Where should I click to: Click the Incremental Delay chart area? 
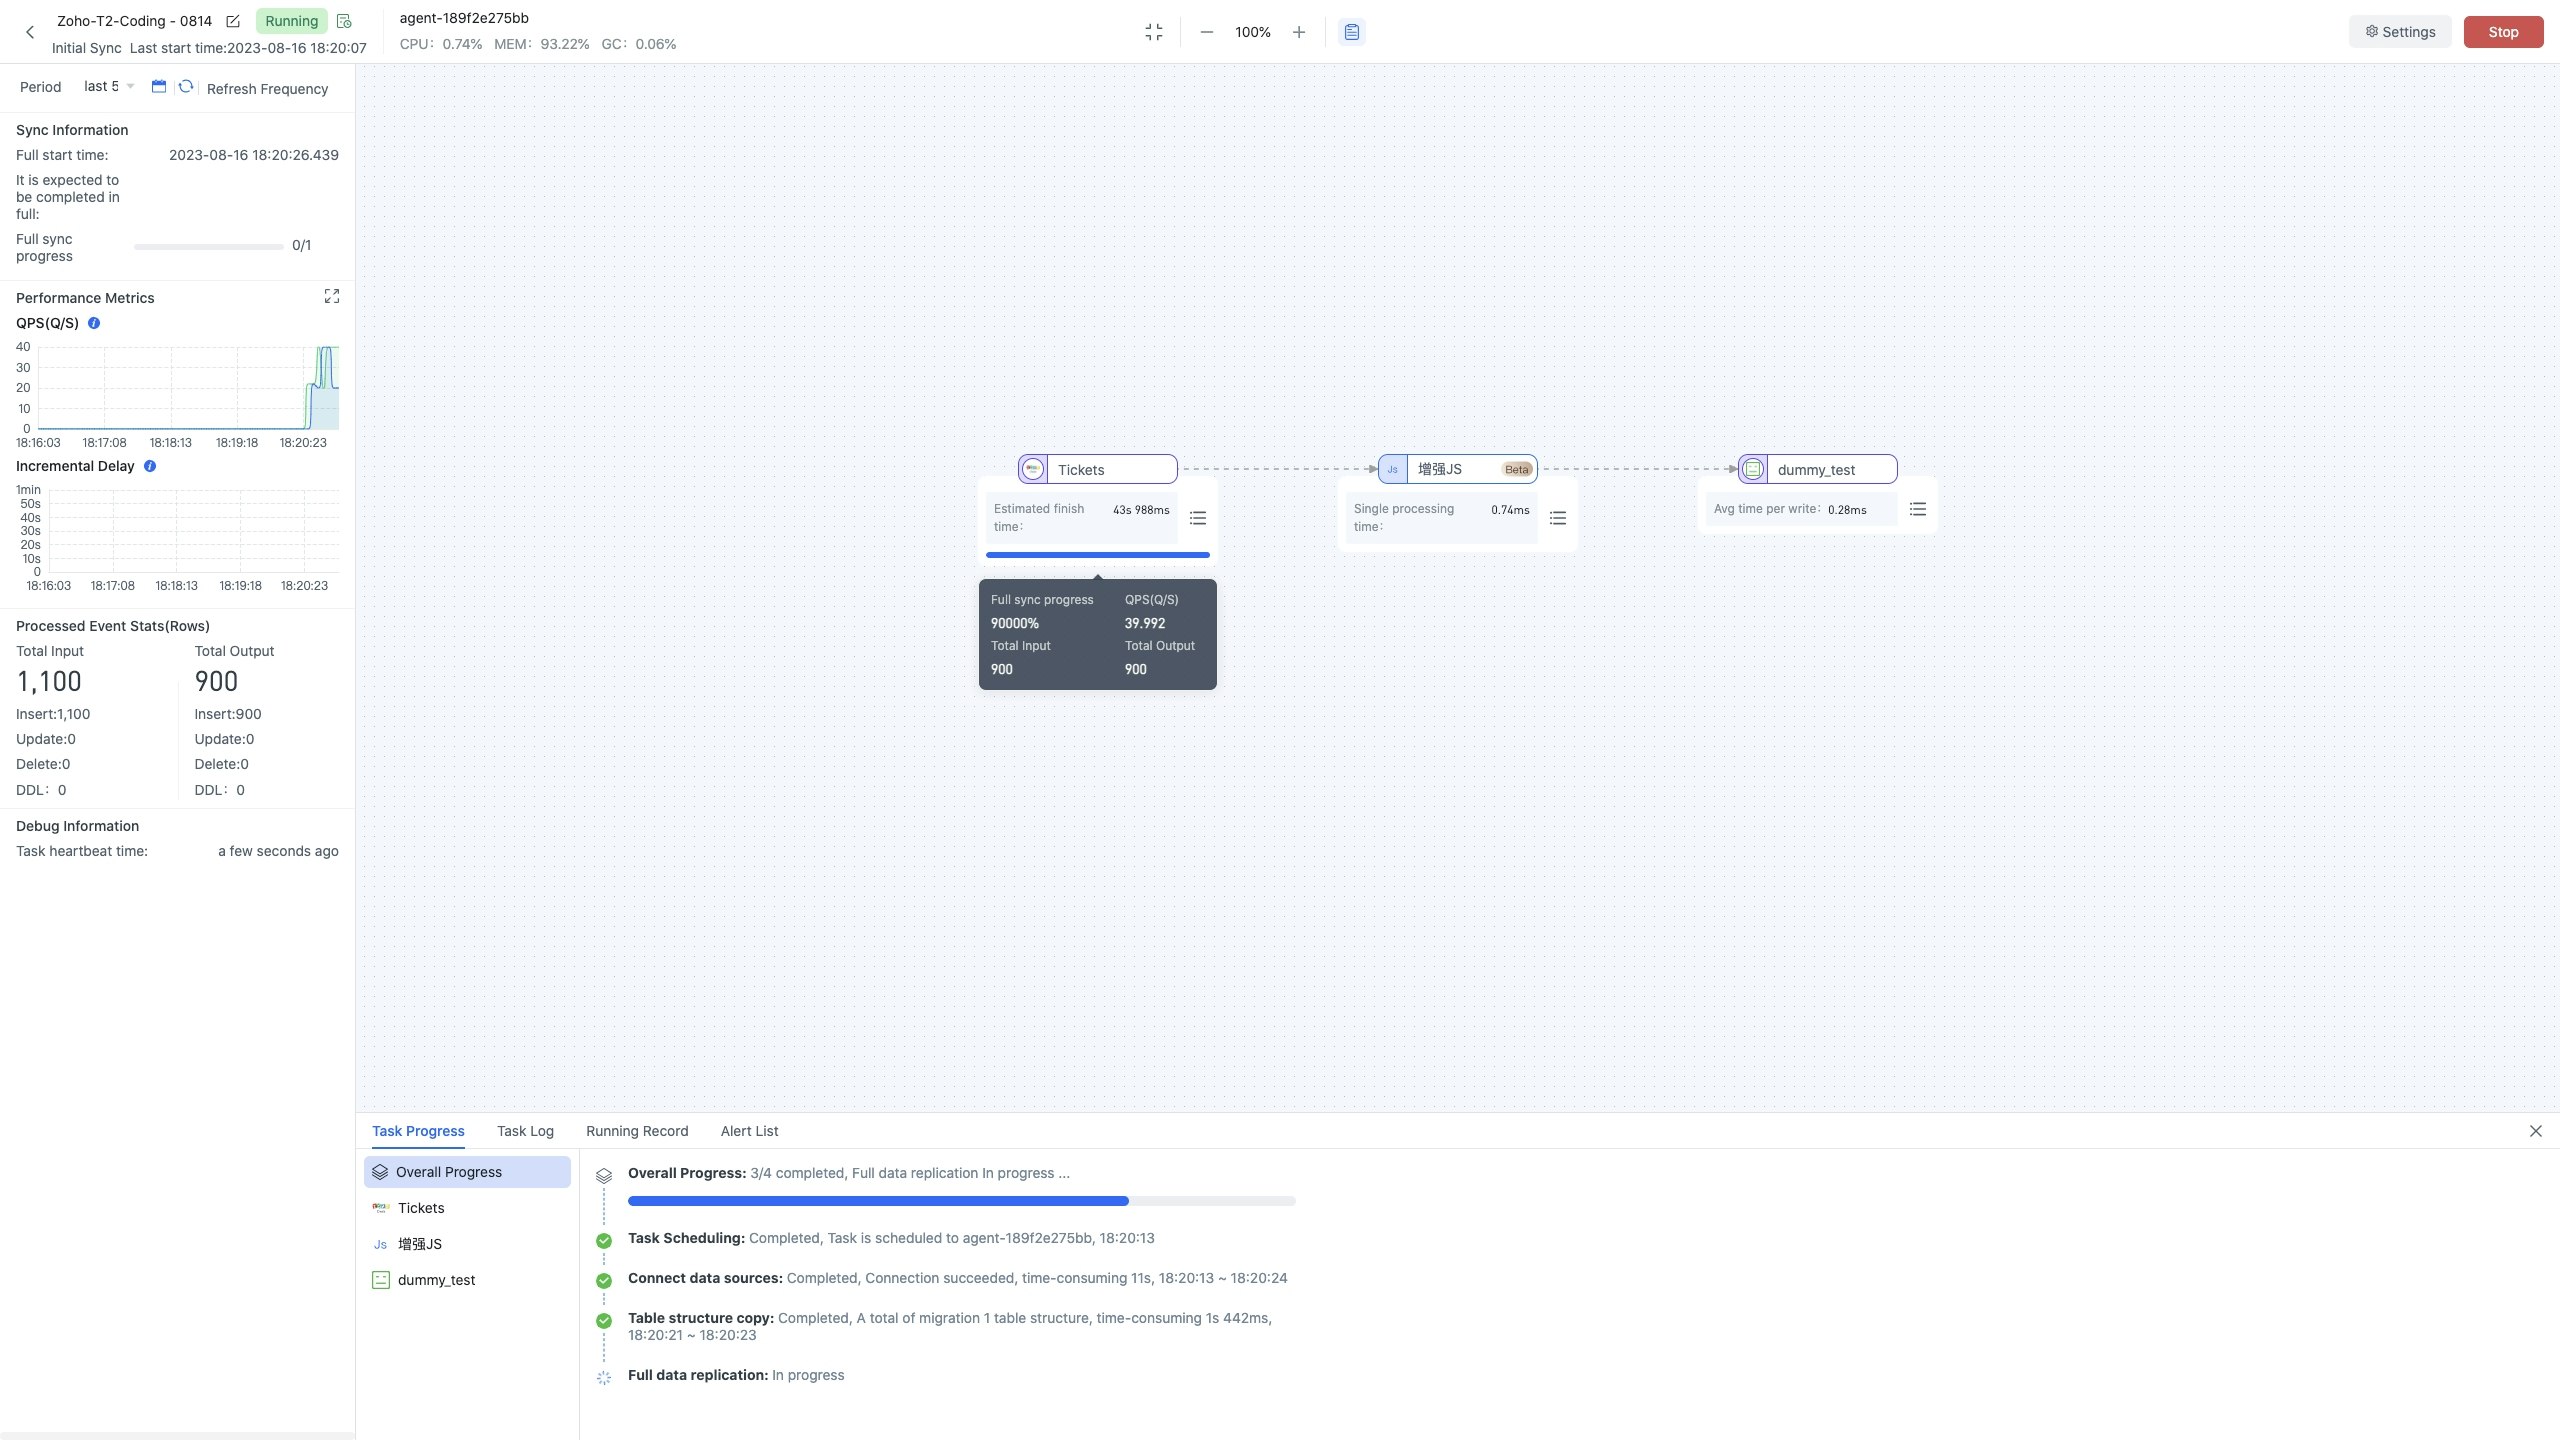point(194,531)
